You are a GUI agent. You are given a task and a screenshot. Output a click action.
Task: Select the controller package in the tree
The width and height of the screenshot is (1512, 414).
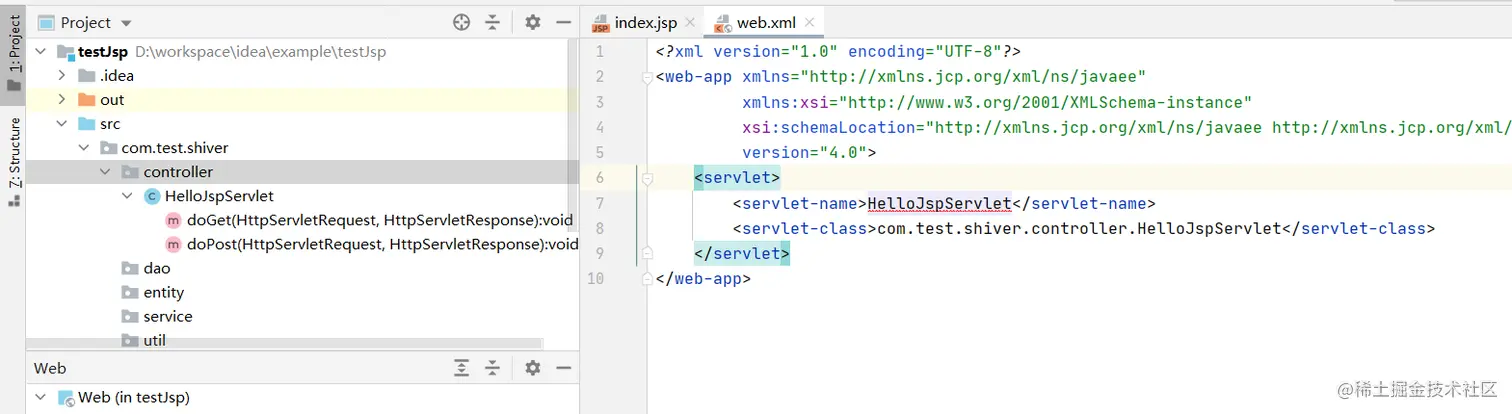(178, 172)
